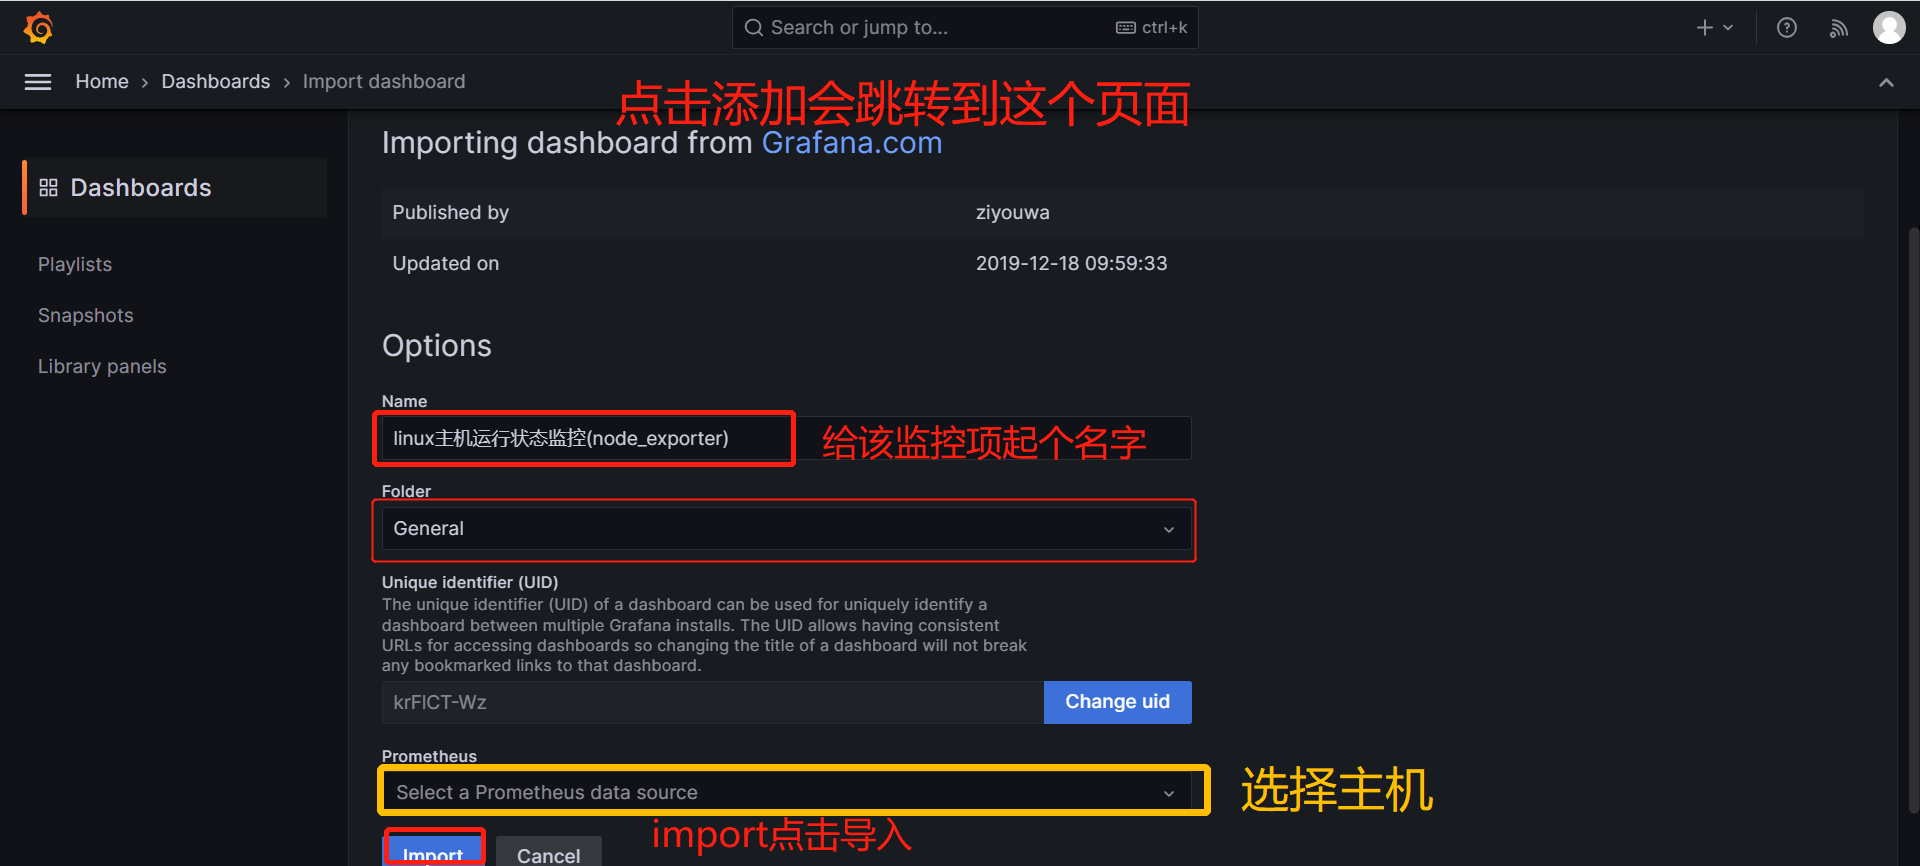Open the hamburger navigation menu
The height and width of the screenshot is (866, 1920).
pos(38,82)
